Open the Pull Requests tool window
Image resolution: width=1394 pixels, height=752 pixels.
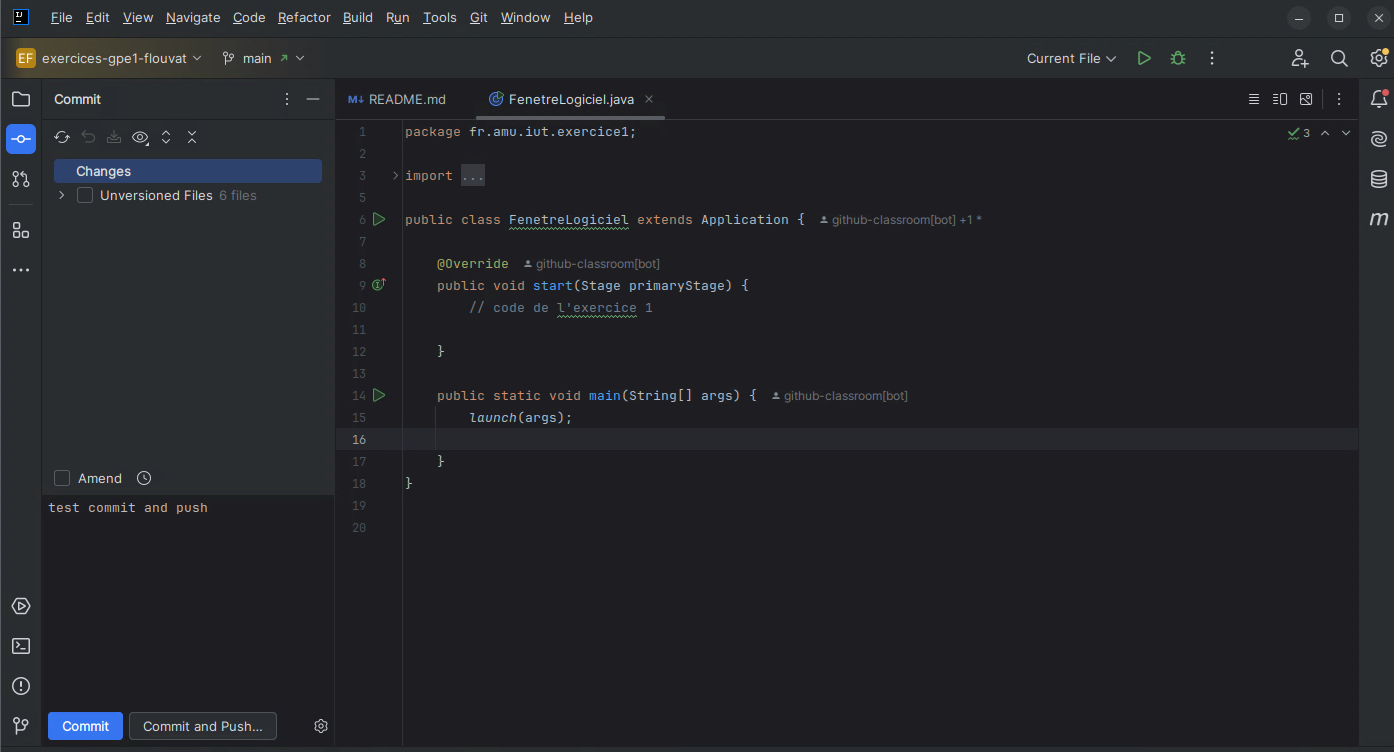click(21, 179)
